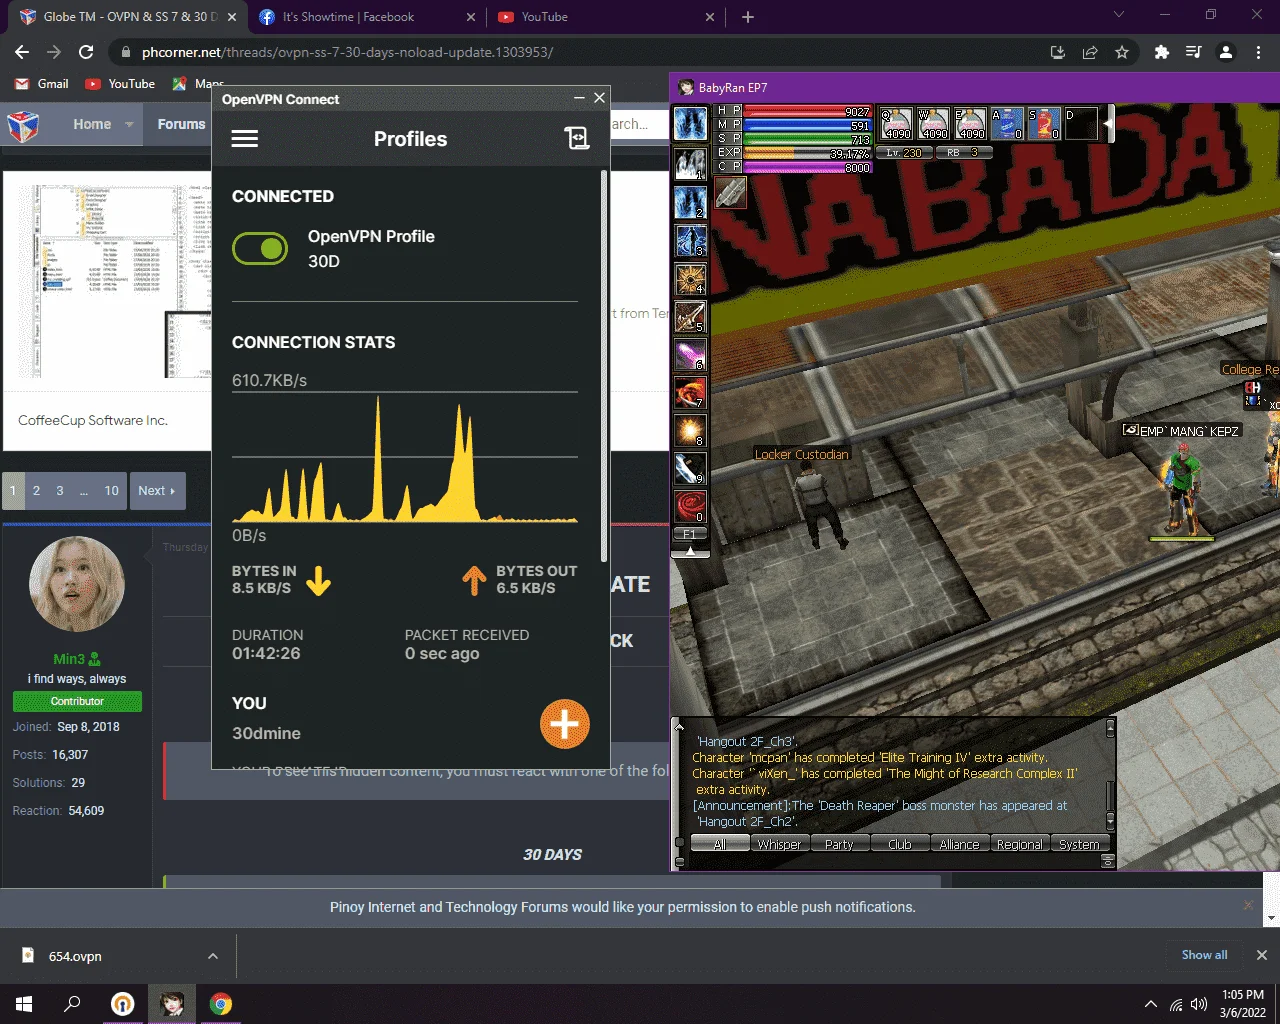Image resolution: width=1280 pixels, height=1024 pixels.
Task: Use the skill in game quick slot 5
Action: coord(691,316)
